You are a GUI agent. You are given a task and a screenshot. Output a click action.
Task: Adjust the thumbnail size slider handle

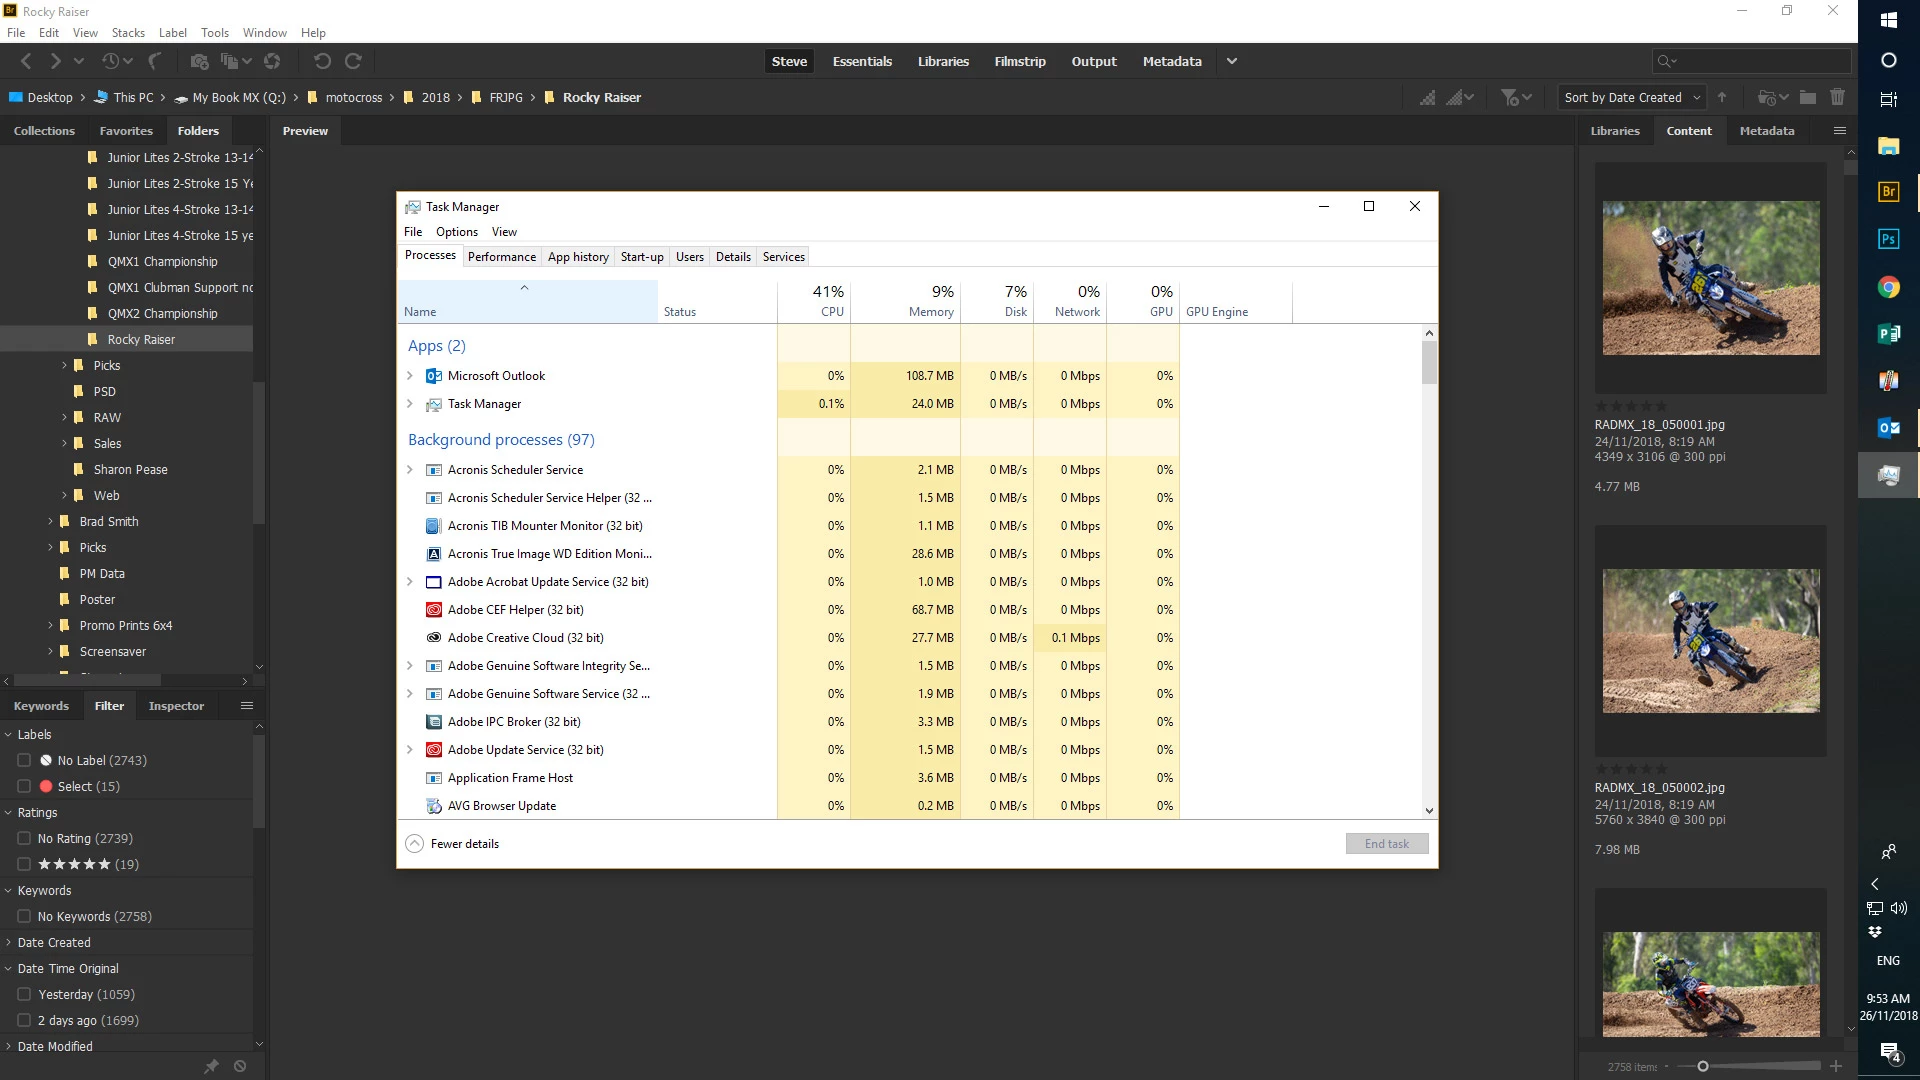[1703, 1066]
